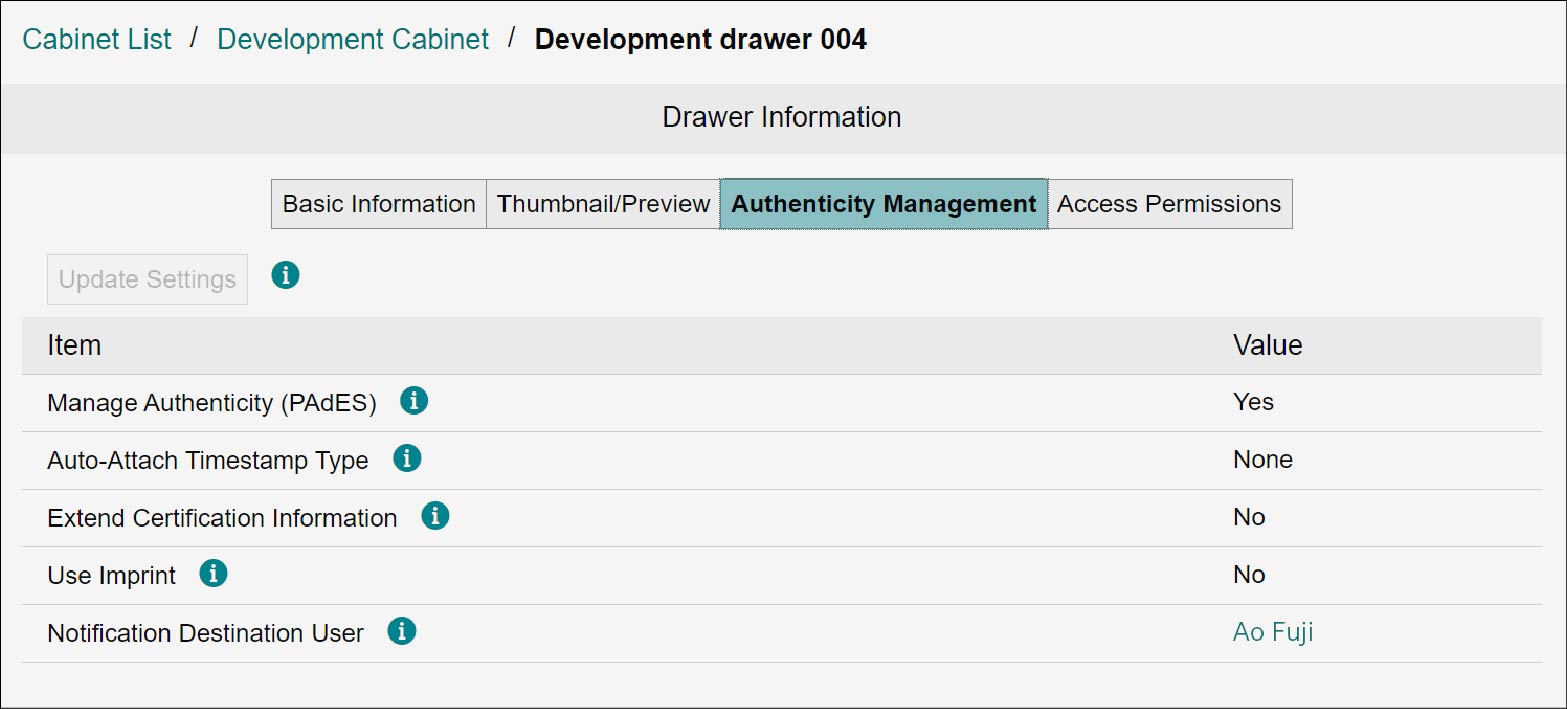The image size is (1567, 709).
Task: Switch to the Basic Information tab
Action: pos(379,204)
